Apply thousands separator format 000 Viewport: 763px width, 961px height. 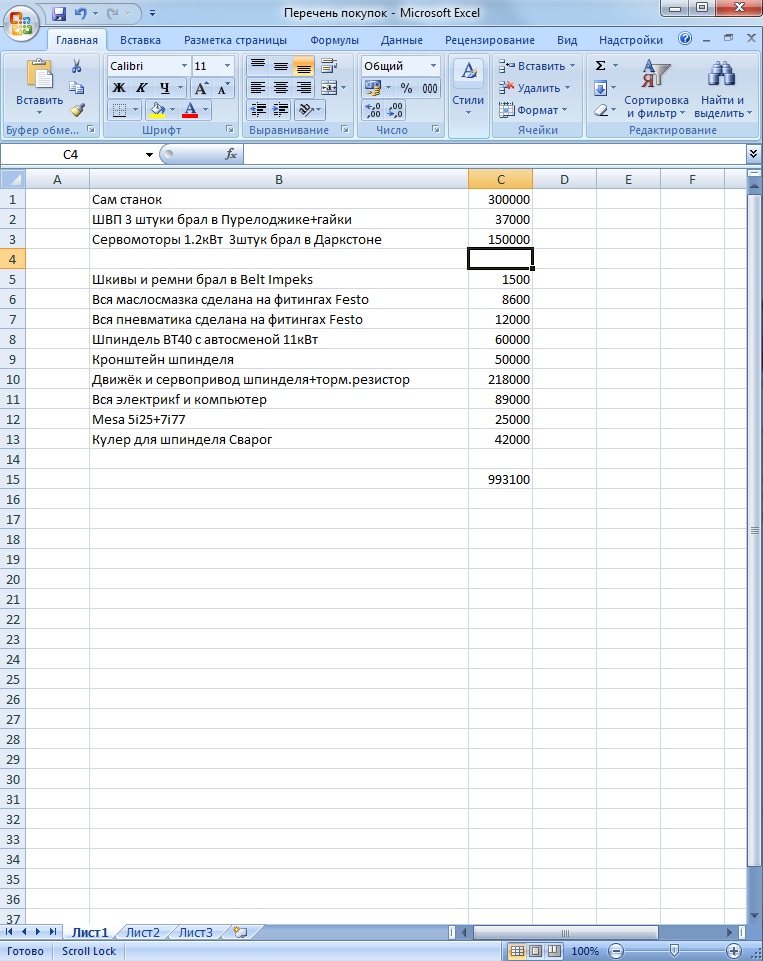click(430, 88)
